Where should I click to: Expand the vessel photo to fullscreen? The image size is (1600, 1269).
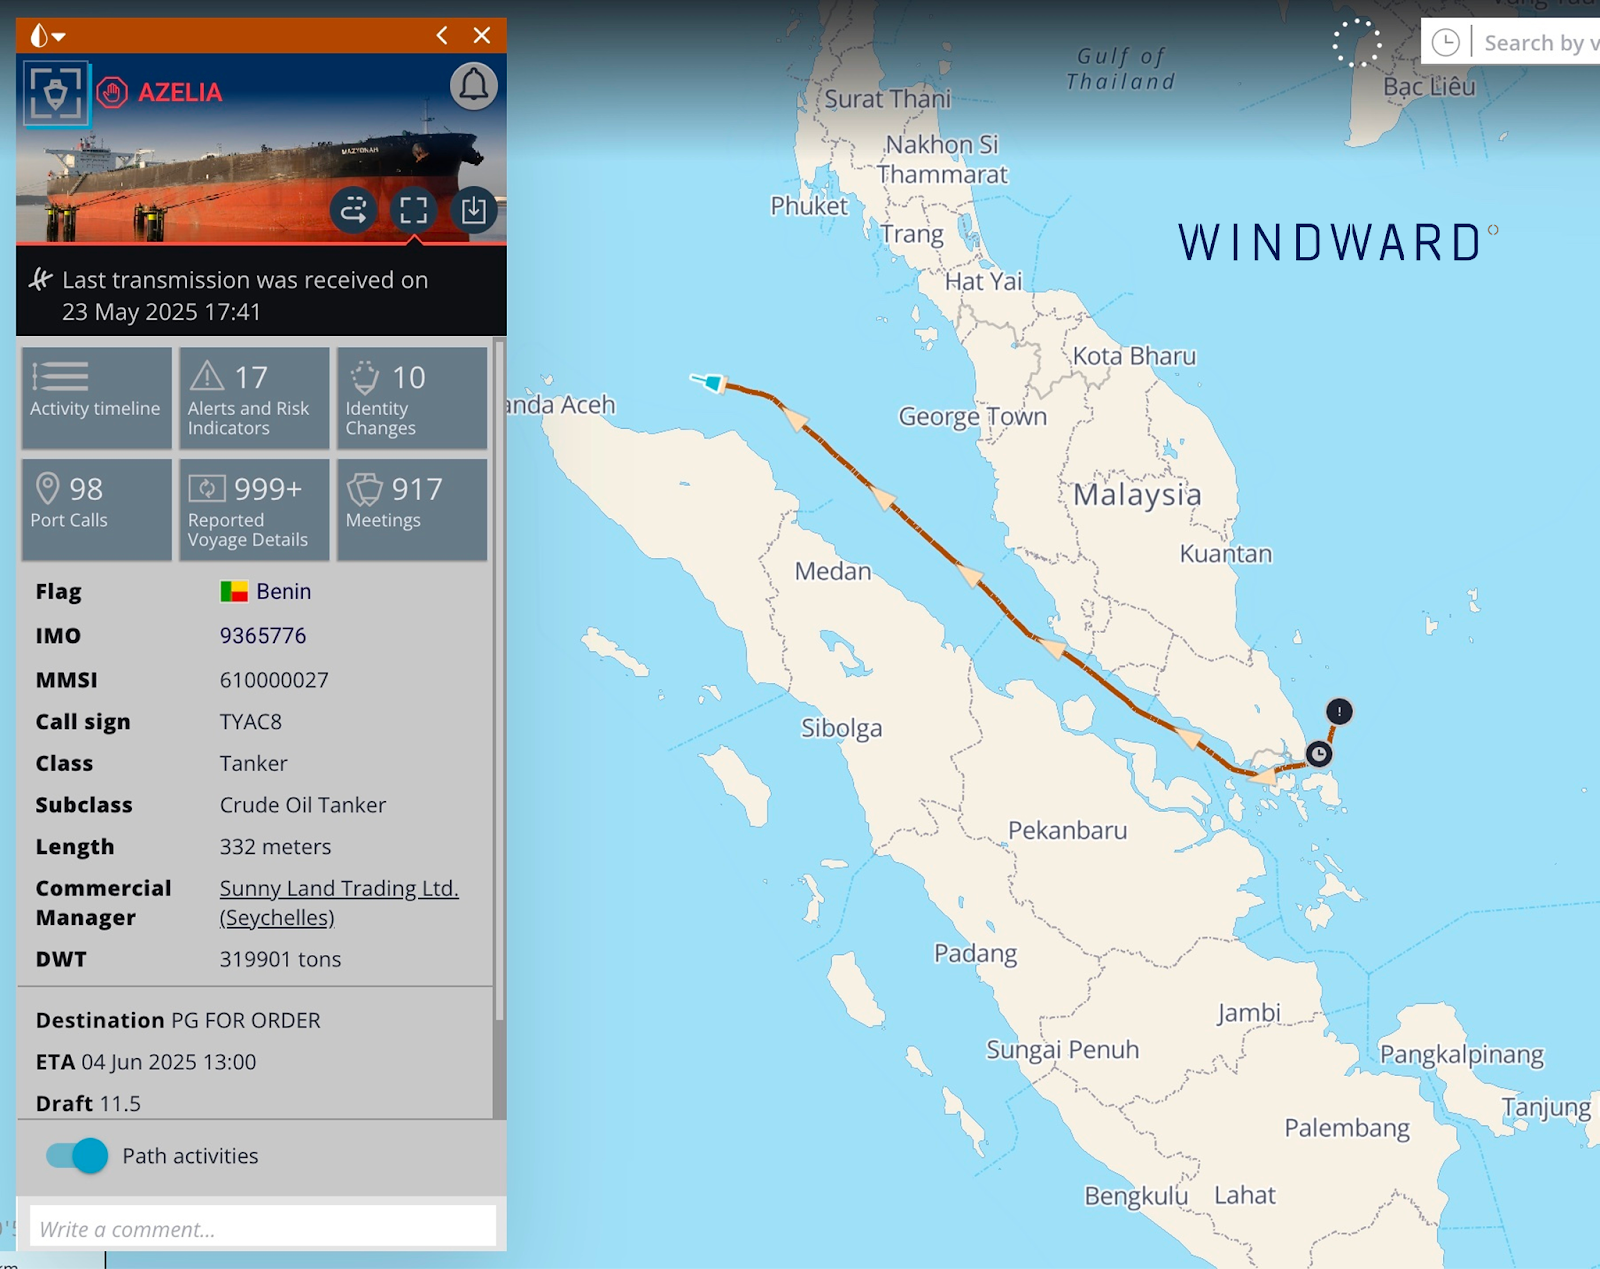pyautogui.click(x=413, y=210)
